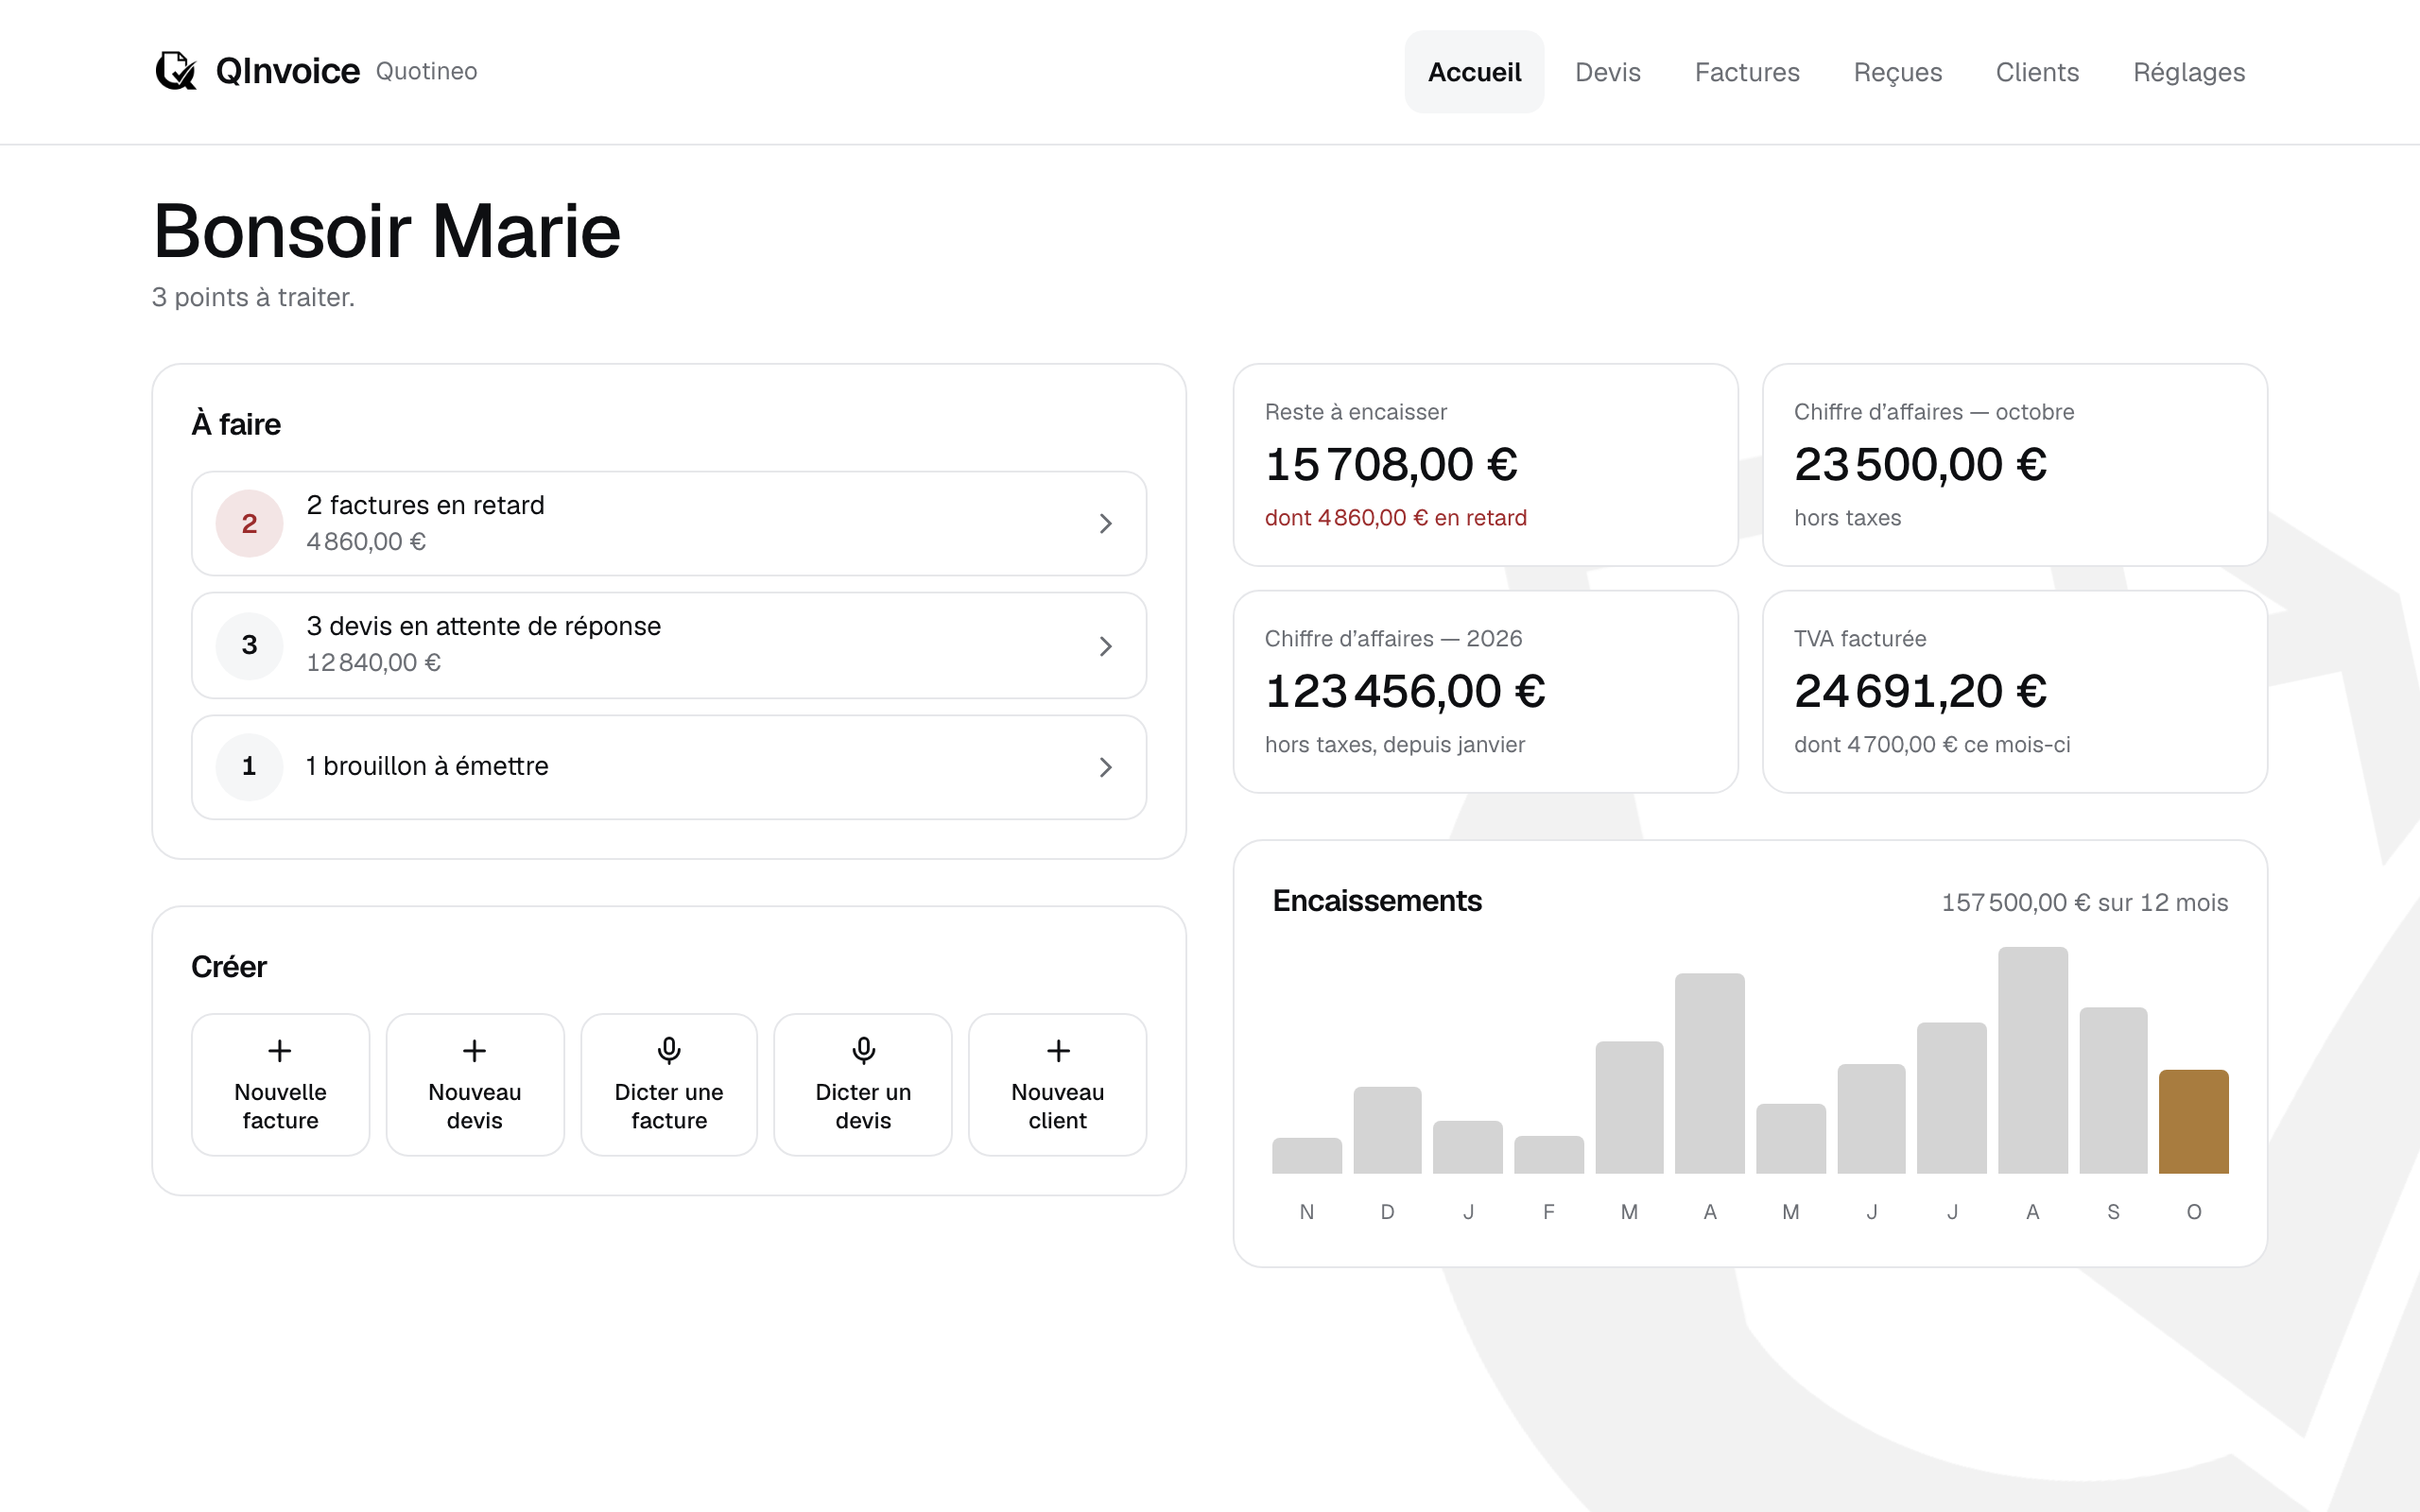Open the Reçues tab
Screen dimensions: 2420x1512
tap(1897, 72)
